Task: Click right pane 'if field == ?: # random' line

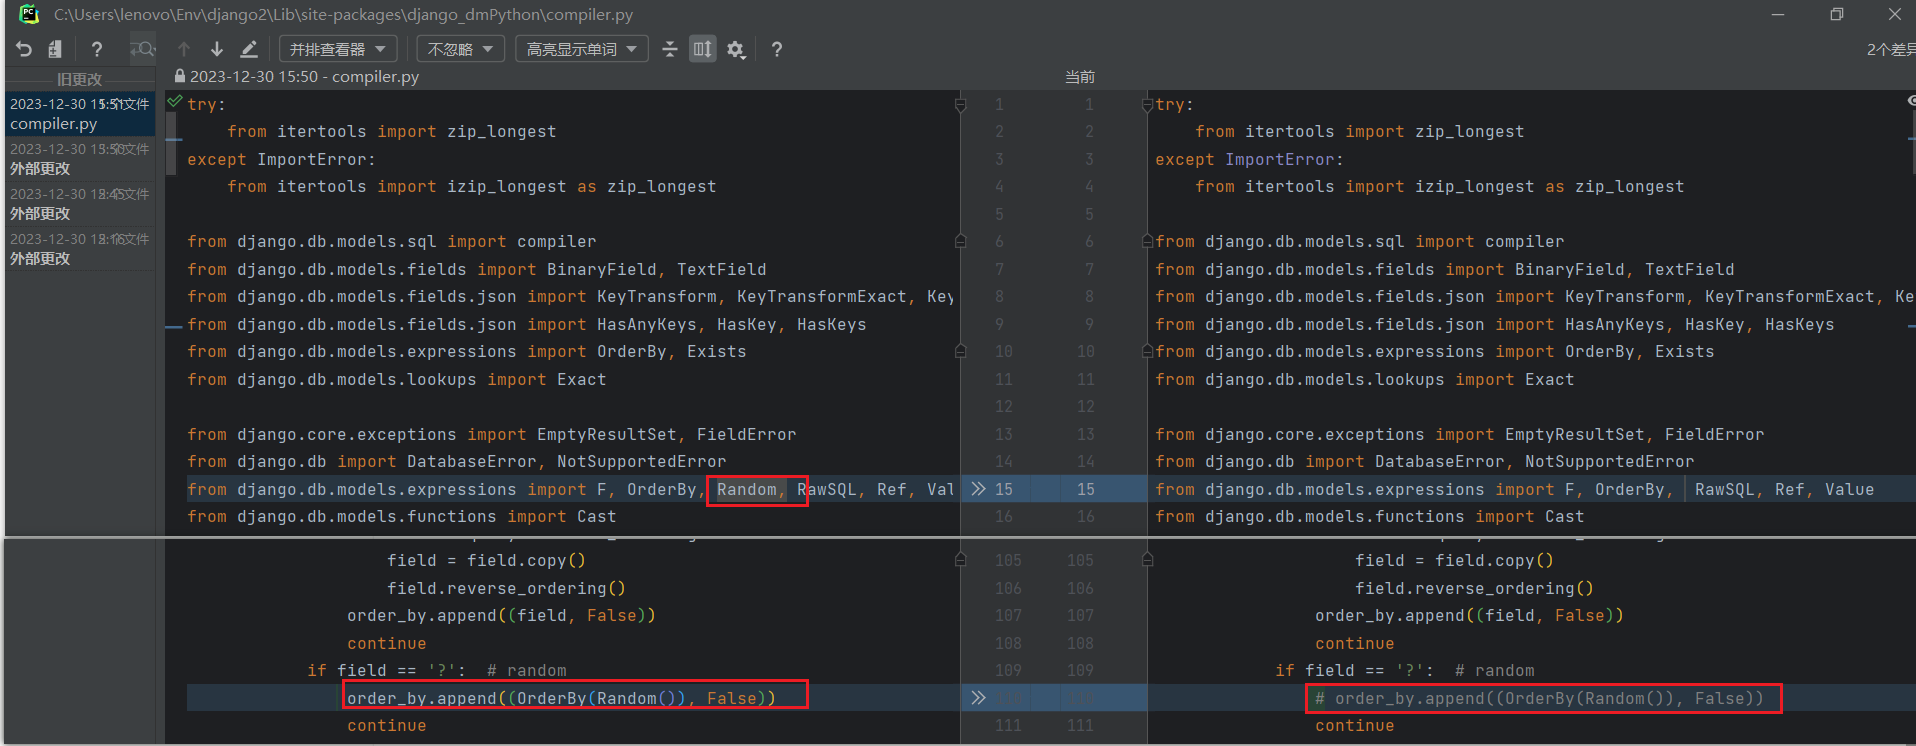Action: (1404, 670)
